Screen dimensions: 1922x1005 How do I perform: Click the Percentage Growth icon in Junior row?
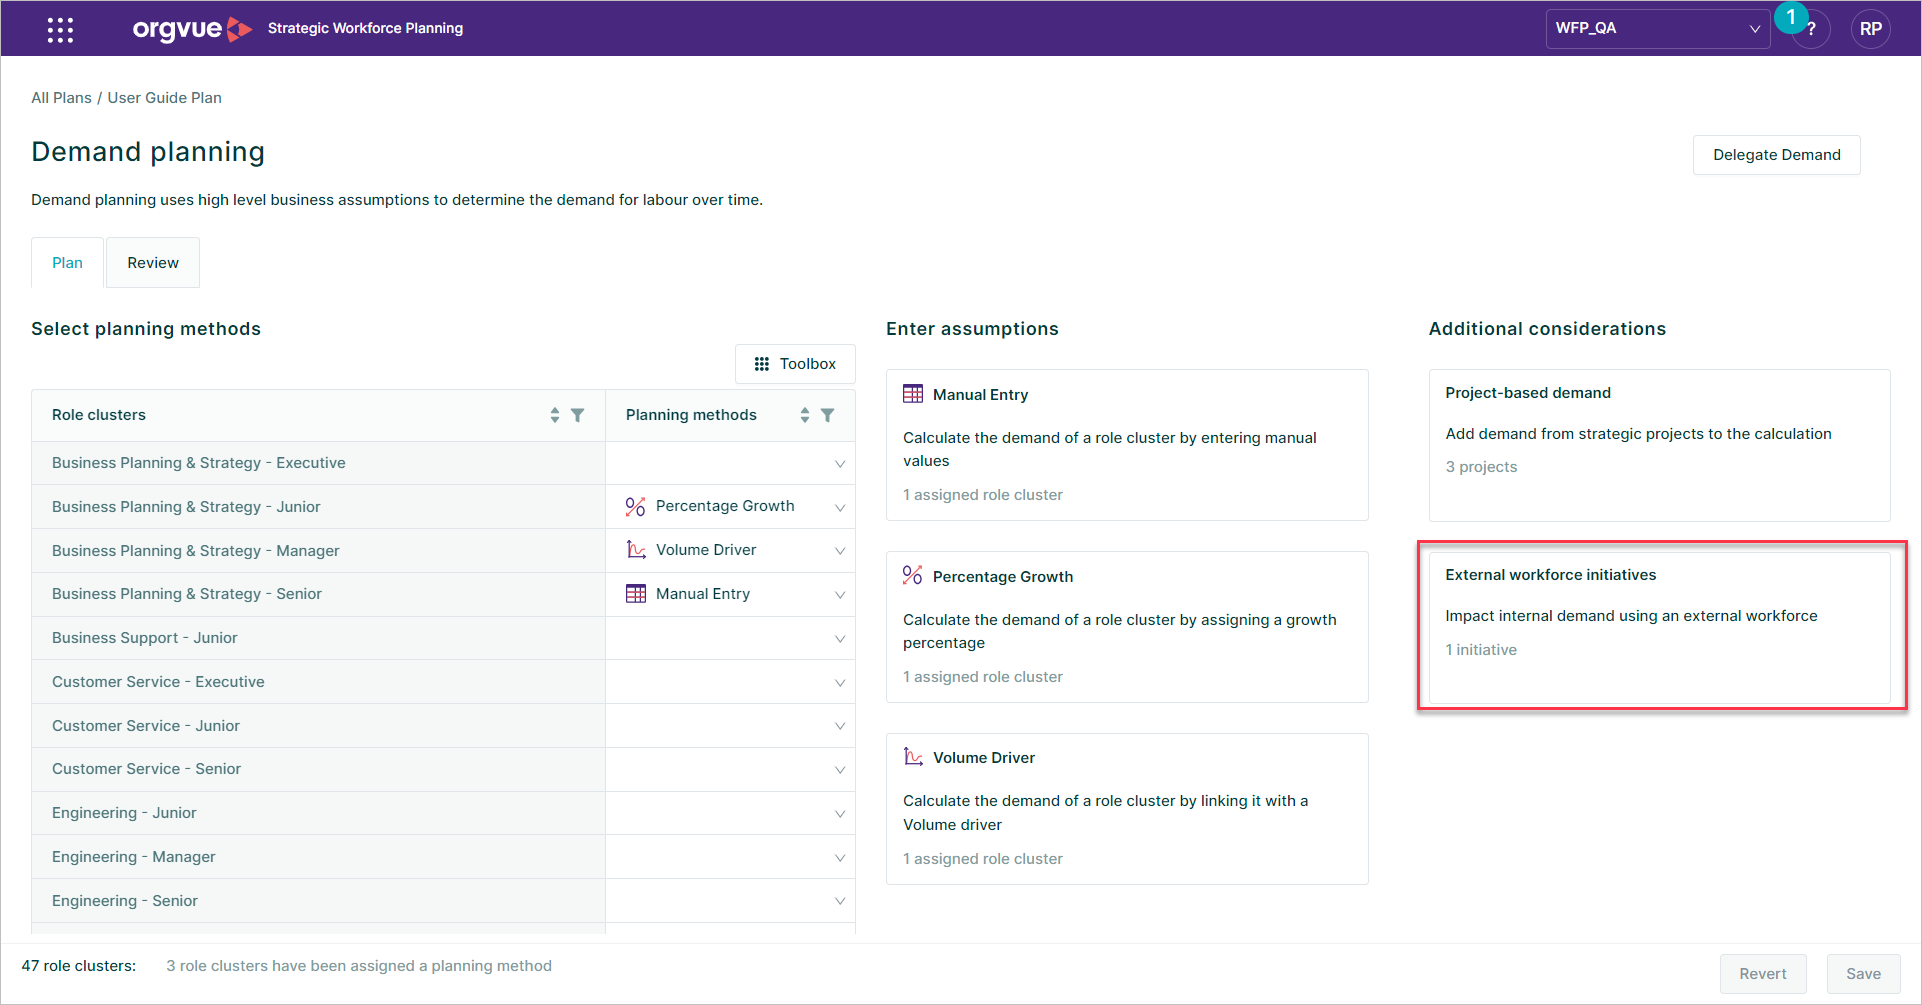pyautogui.click(x=636, y=506)
